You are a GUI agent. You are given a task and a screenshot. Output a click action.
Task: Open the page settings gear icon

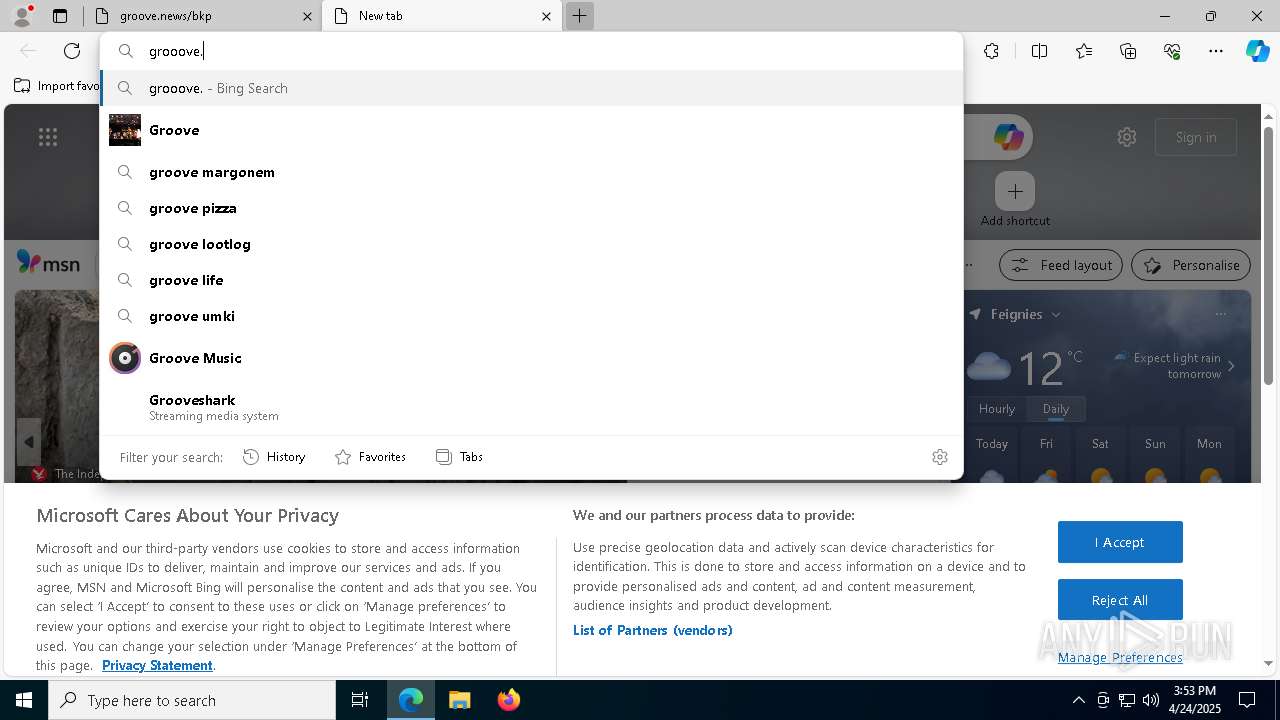click(1127, 137)
